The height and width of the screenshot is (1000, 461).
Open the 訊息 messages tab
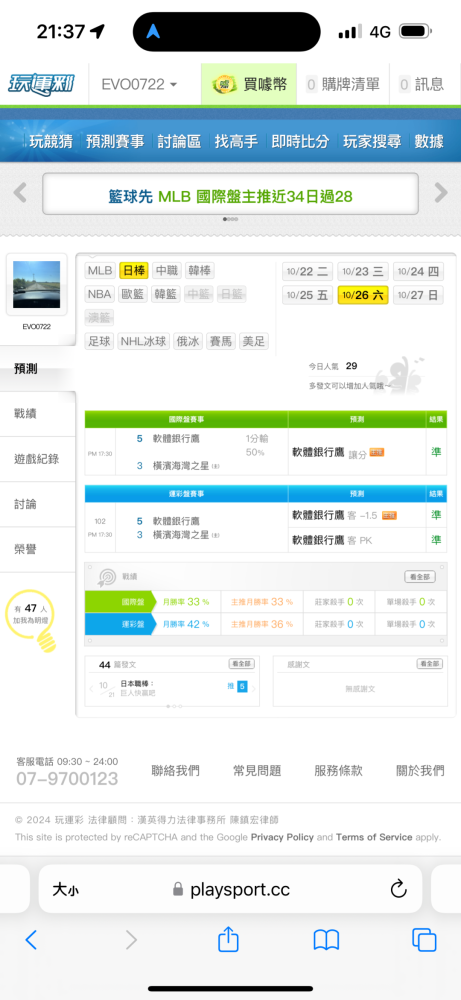click(421, 84)
